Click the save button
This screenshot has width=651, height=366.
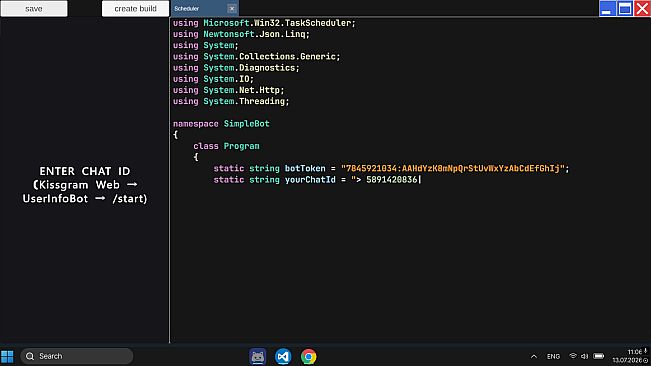pos(34,8)
